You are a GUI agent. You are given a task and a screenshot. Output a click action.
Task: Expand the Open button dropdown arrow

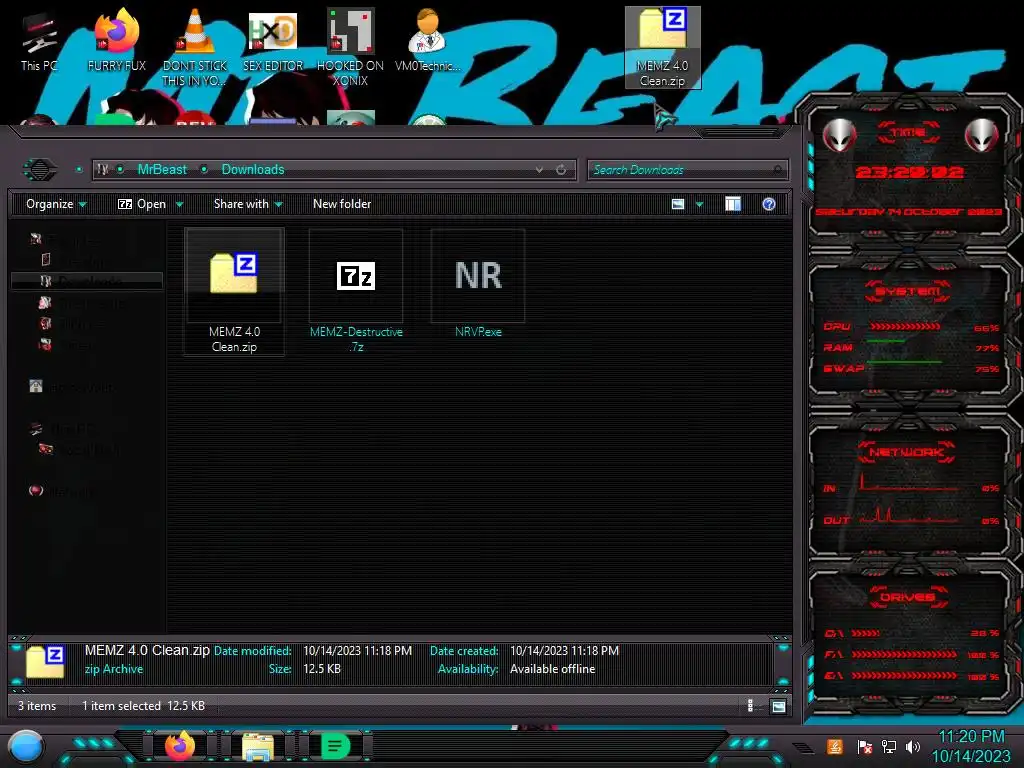180,204
